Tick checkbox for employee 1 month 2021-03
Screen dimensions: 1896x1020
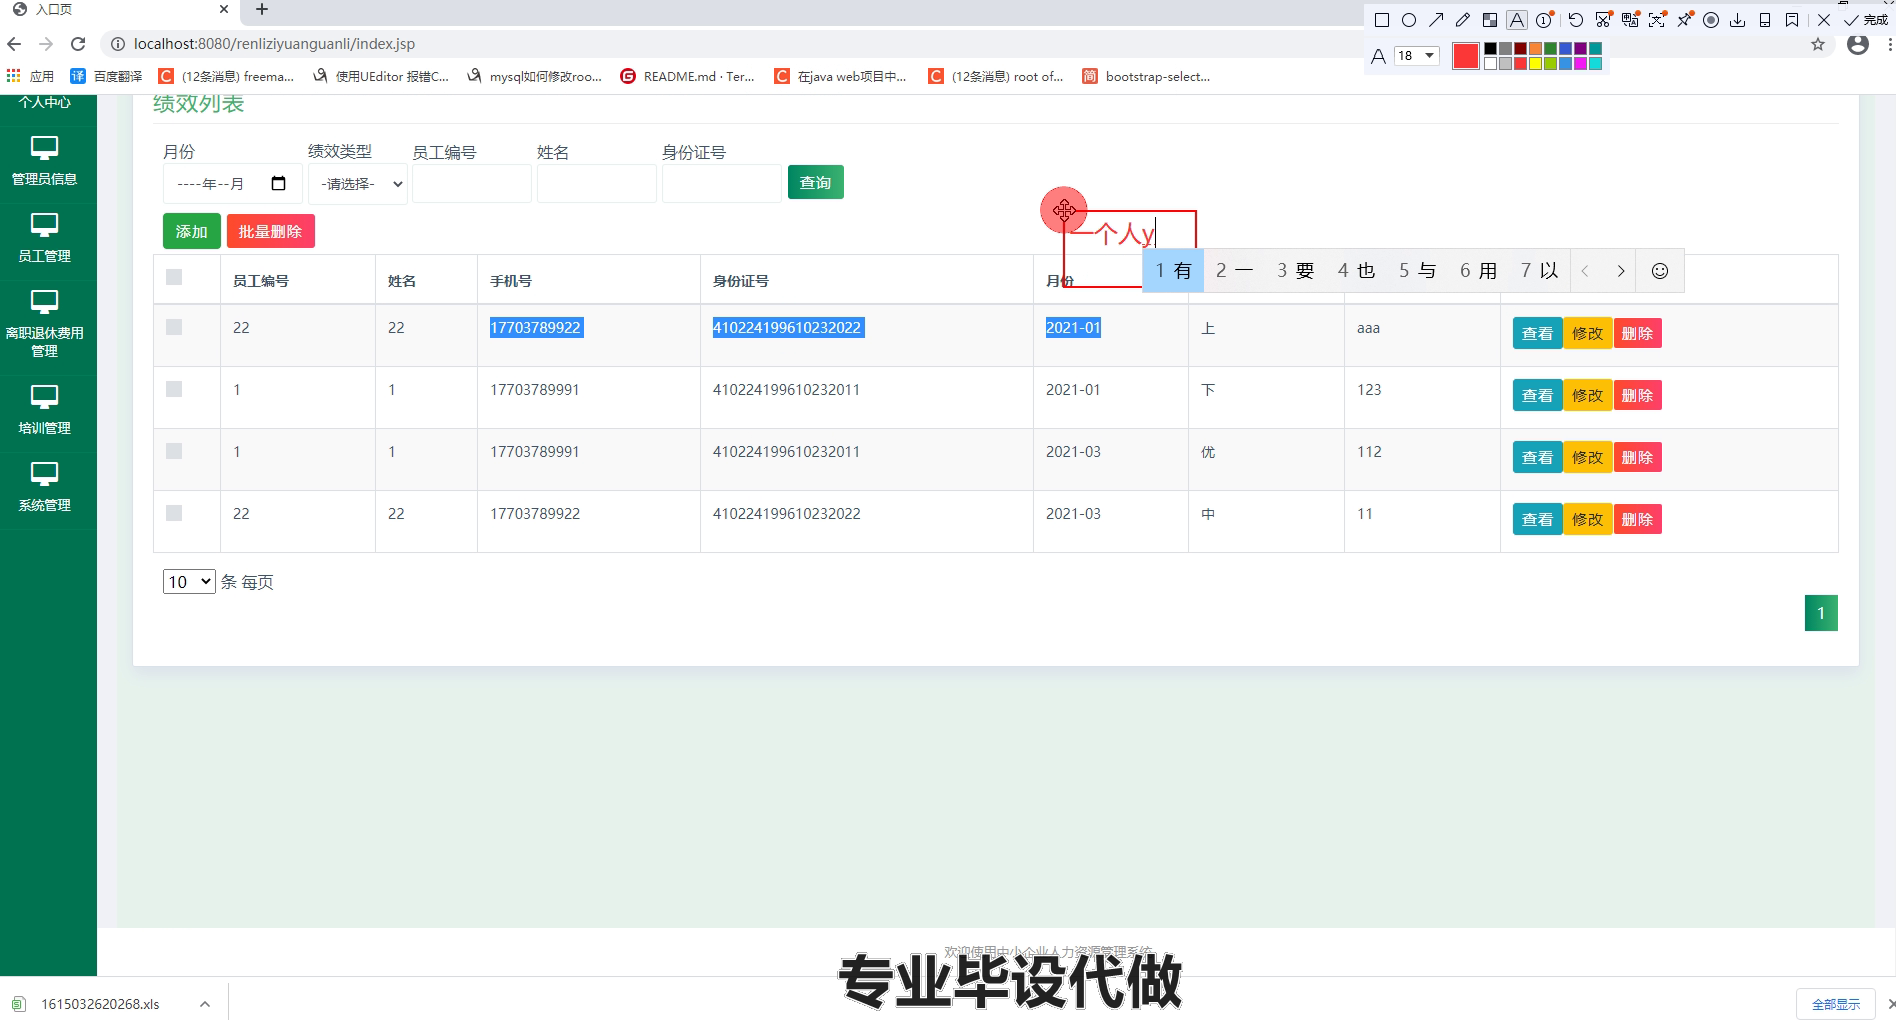[174, 451]
